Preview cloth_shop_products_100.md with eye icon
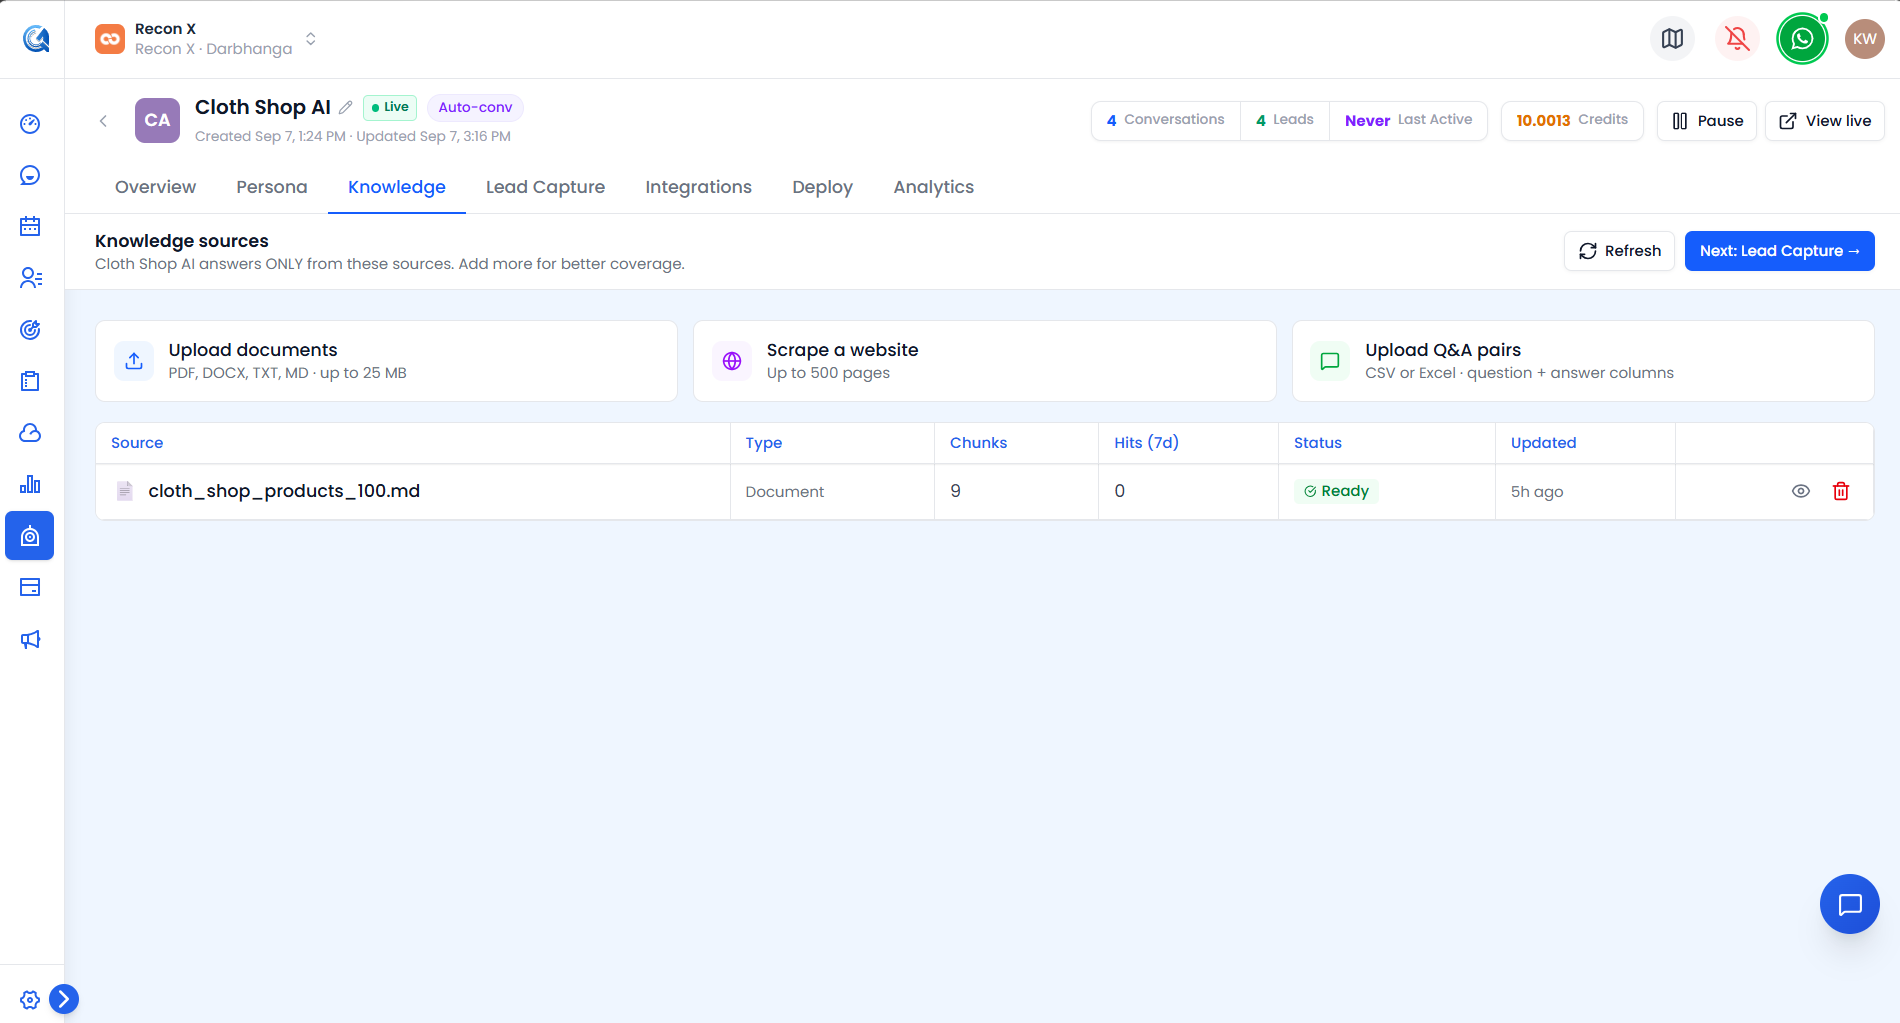This screenshot has height=1023, width=1900. tap(1801, 491)
